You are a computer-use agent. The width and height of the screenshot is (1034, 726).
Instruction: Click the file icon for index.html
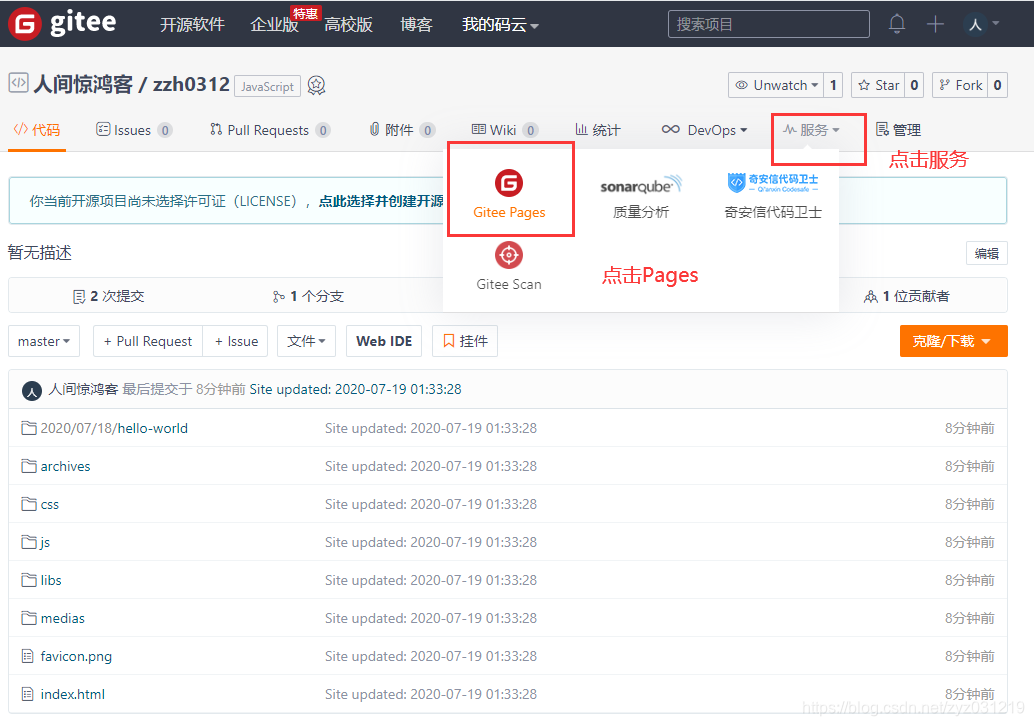click(x=27, y=694)
